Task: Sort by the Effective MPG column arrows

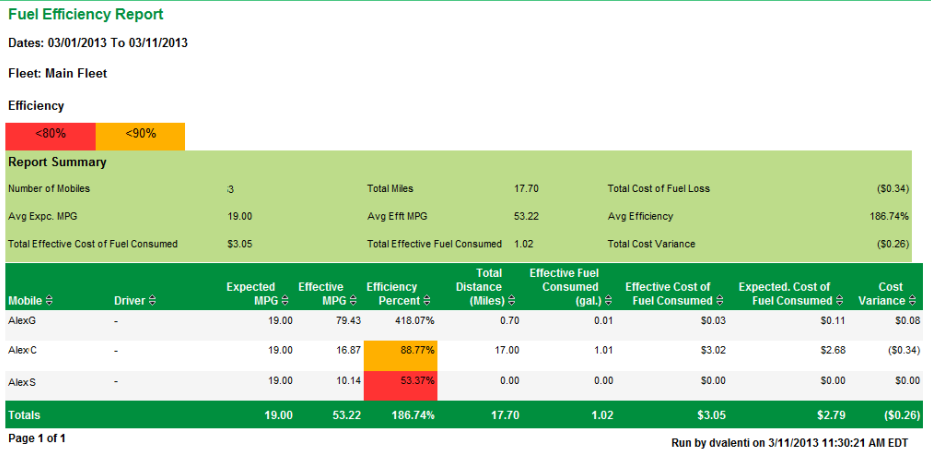Action: (x=353, y=301)
